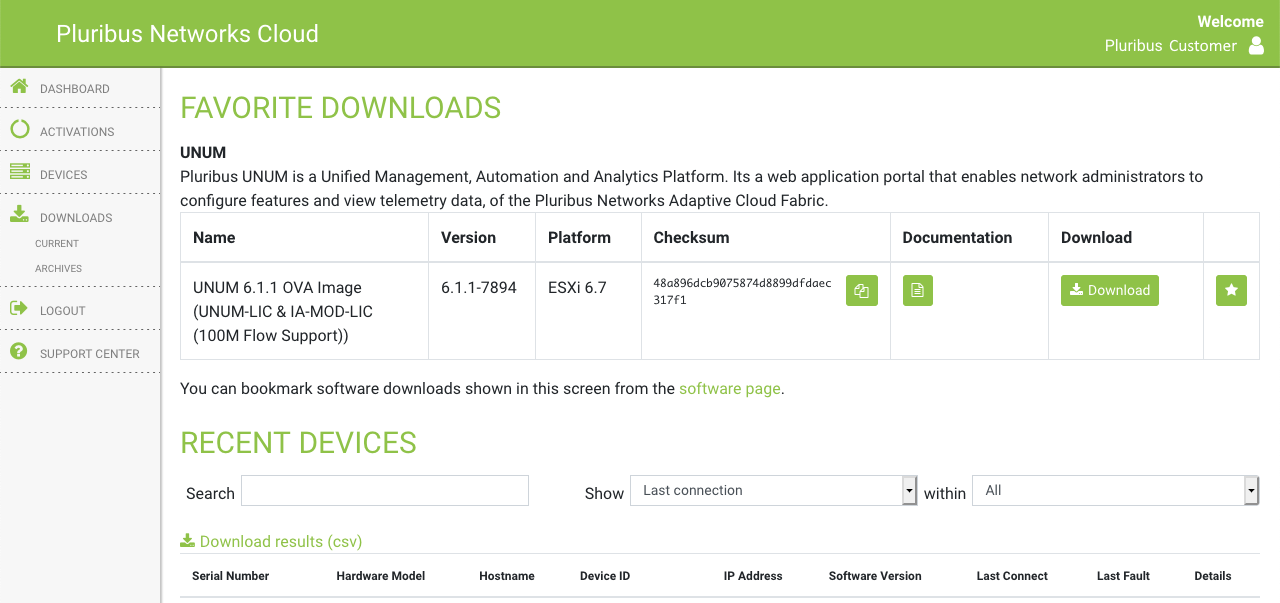This screenshot has width=1280, height=603.
Task: Sort by IP Address column header
Action: 753,576
